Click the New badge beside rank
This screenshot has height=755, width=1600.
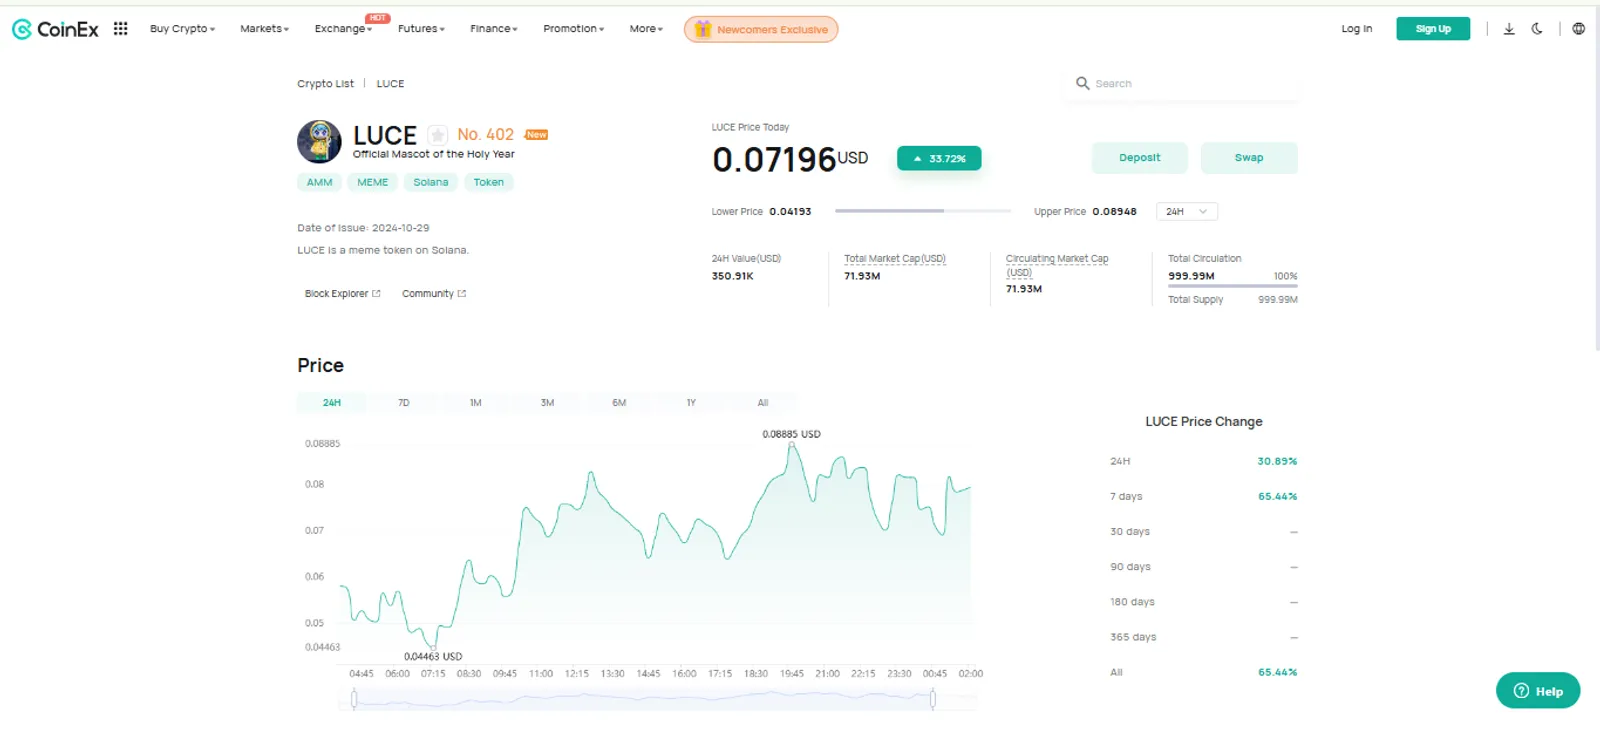click(537, 134)
